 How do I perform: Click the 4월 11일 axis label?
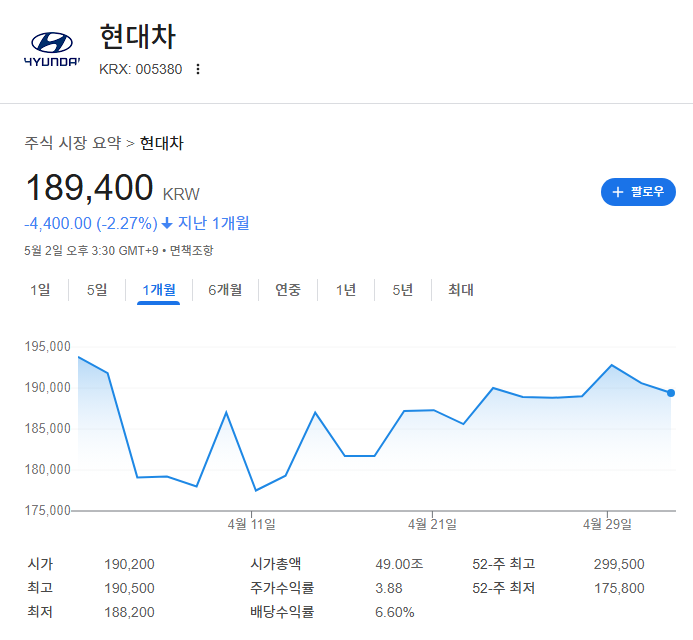251,524
